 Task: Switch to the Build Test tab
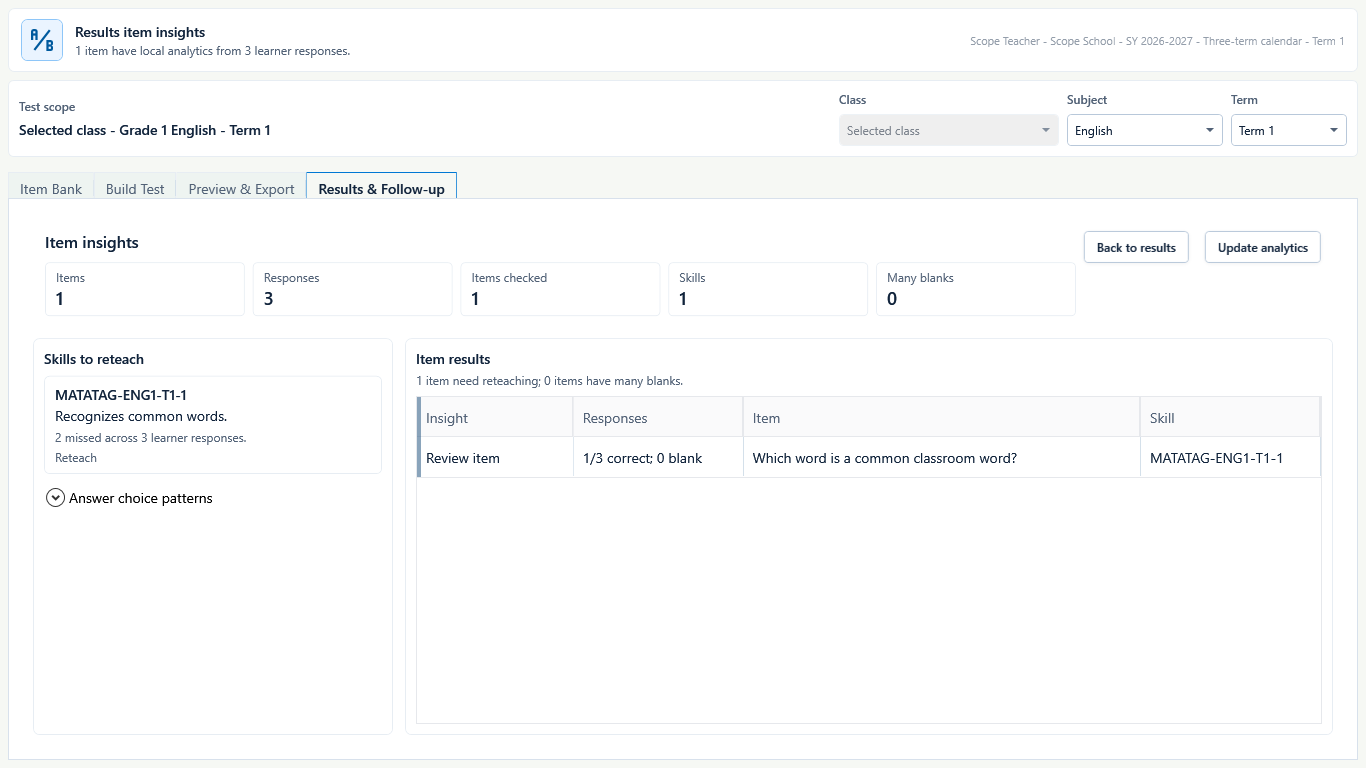click(135, 189)
